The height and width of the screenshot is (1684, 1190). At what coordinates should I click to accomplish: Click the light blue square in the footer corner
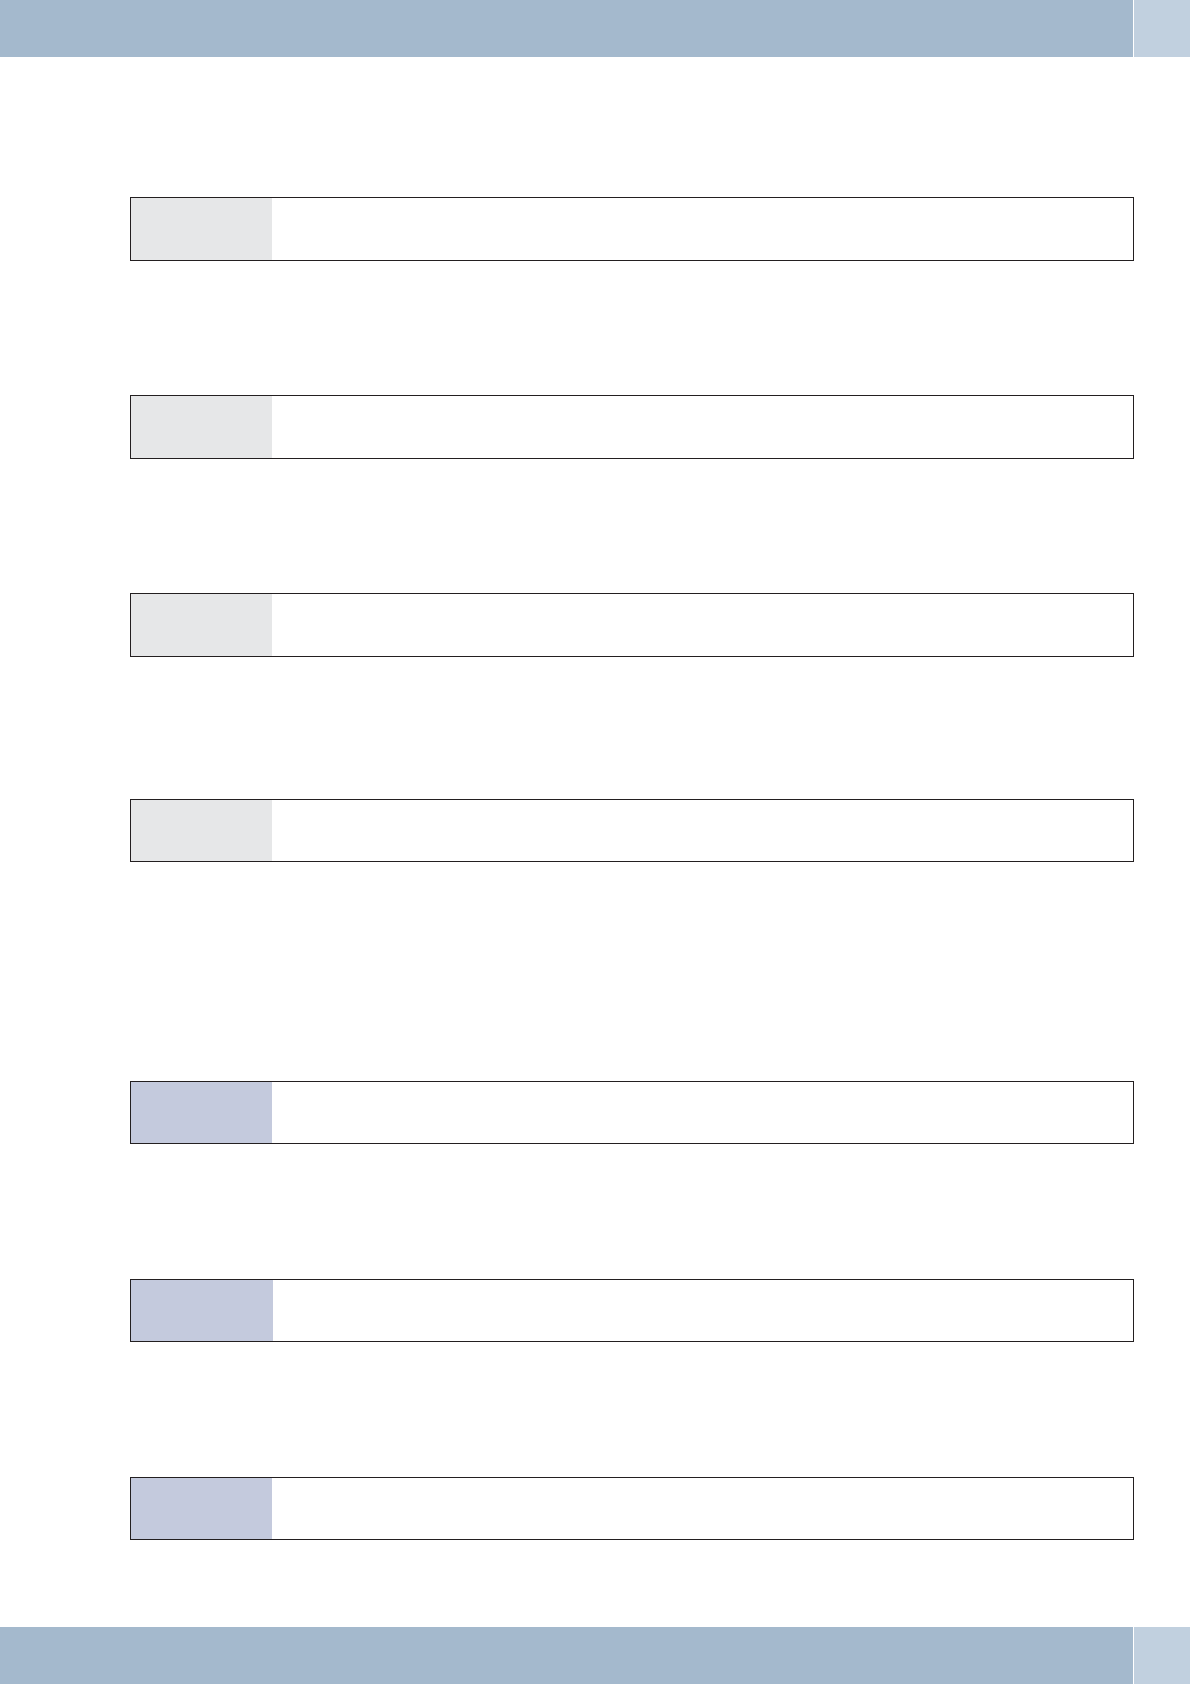(x=1162, y=1655)
